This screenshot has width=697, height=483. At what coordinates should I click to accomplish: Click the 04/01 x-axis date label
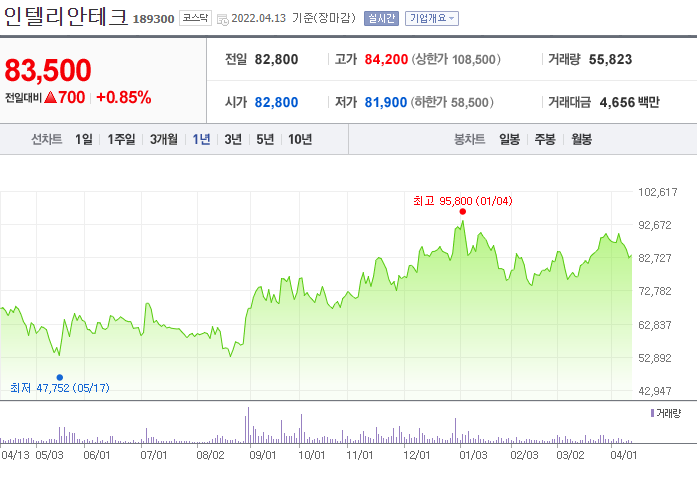pos(624,455)
